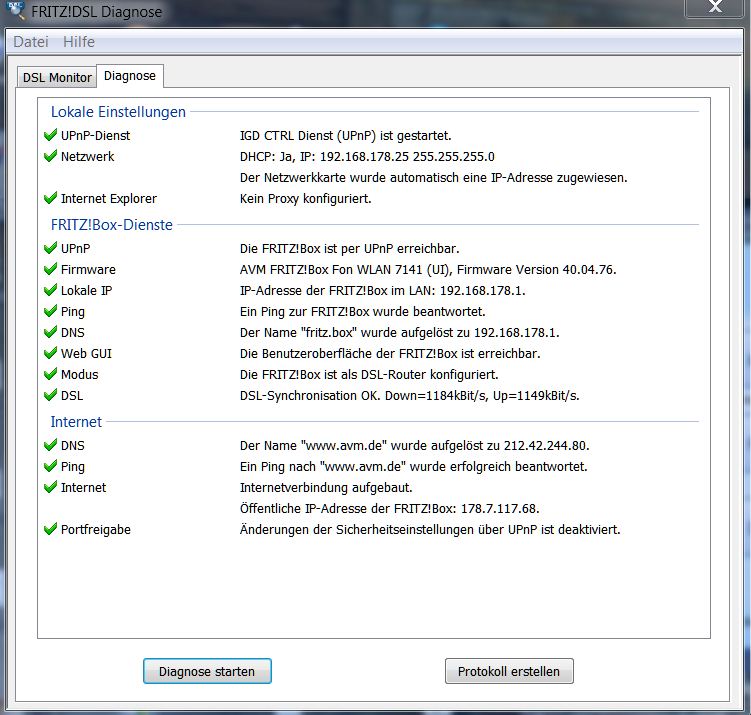Open the Datei menu

tap(31, 42)
